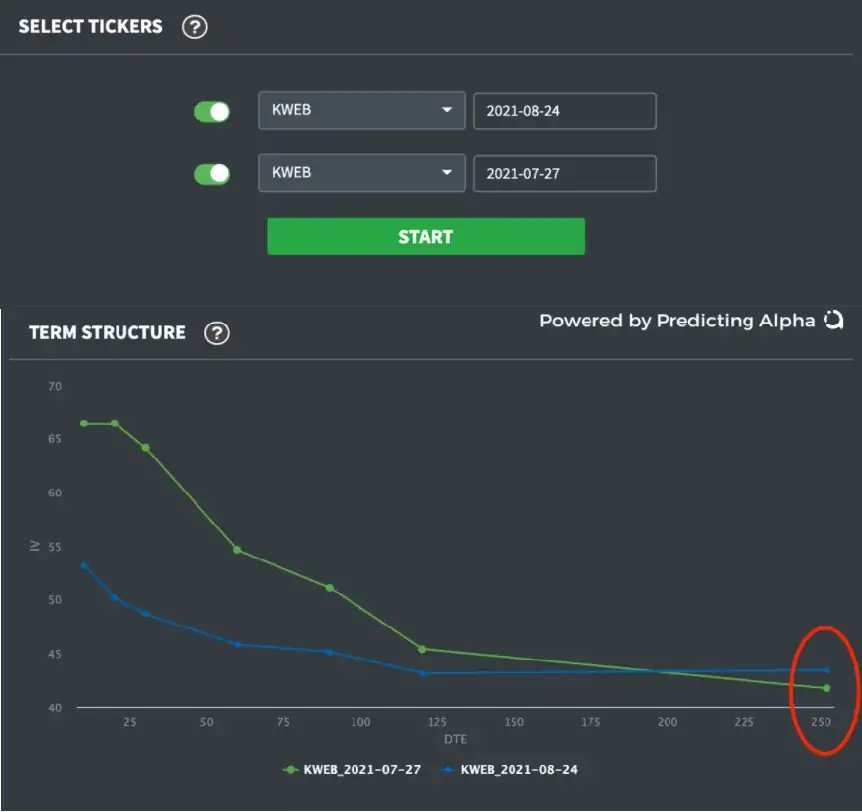Click green data point at 250 DTE
The height and width of the screenshot is (812, 862).
click(826, 688)
